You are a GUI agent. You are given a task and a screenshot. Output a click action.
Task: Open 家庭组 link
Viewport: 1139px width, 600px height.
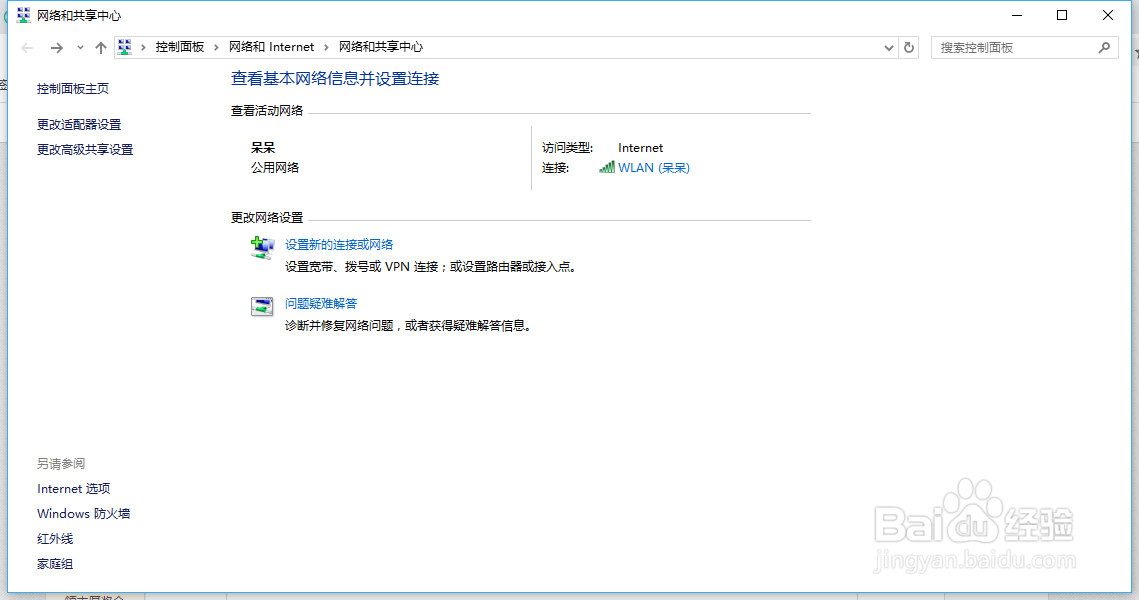click(55, 564)
